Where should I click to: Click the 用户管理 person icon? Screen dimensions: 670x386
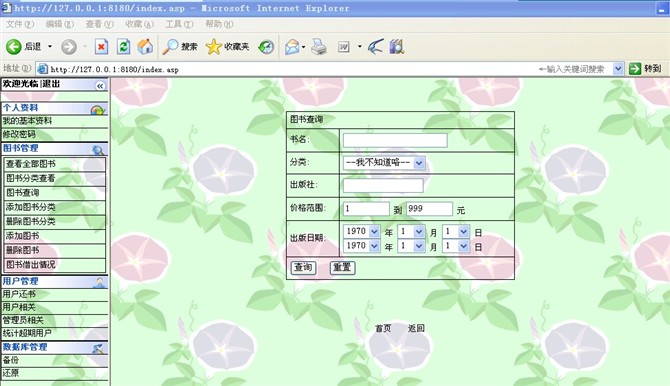point(99,283)
